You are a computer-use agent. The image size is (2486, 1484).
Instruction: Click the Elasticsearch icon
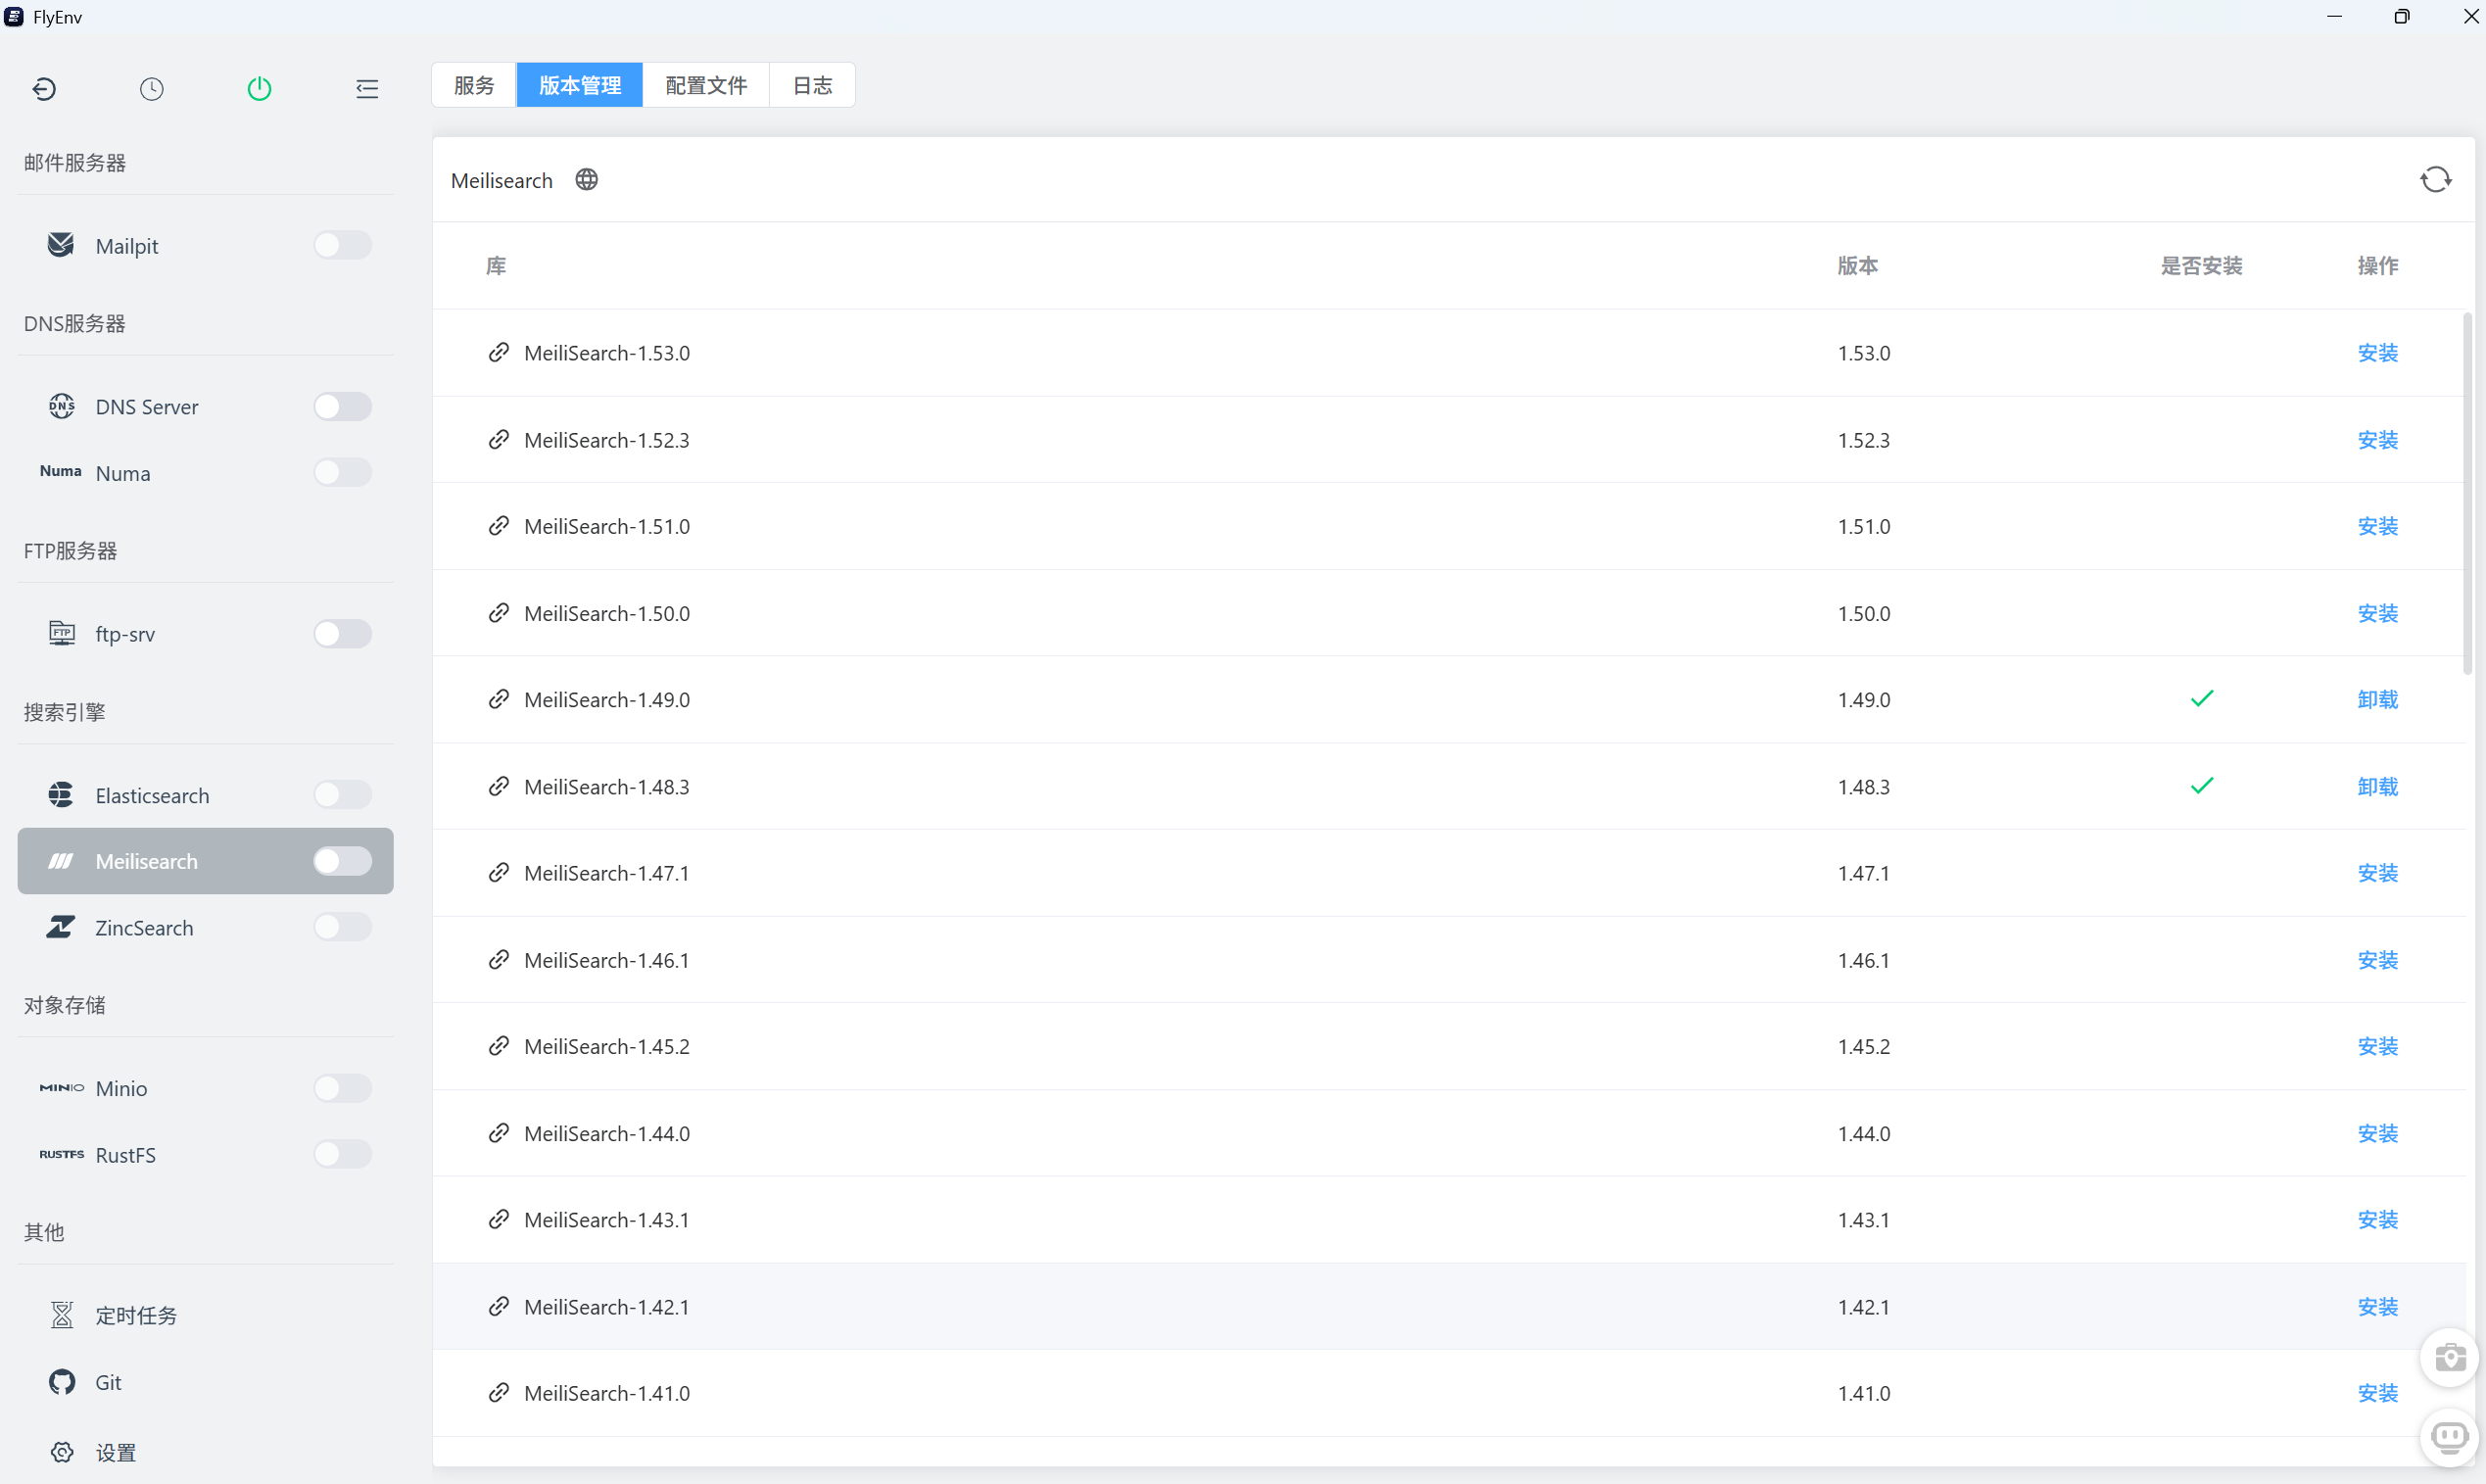61,795
